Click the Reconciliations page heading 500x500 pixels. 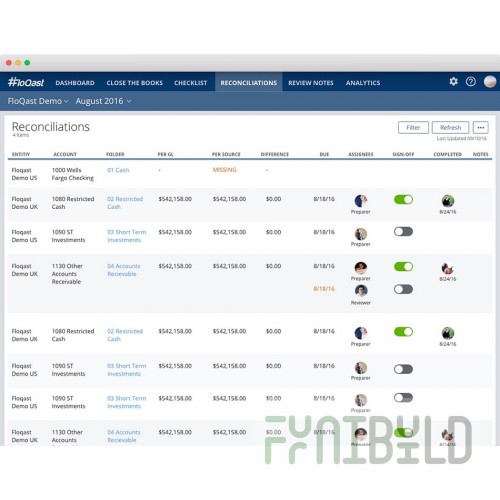(51, 127)
